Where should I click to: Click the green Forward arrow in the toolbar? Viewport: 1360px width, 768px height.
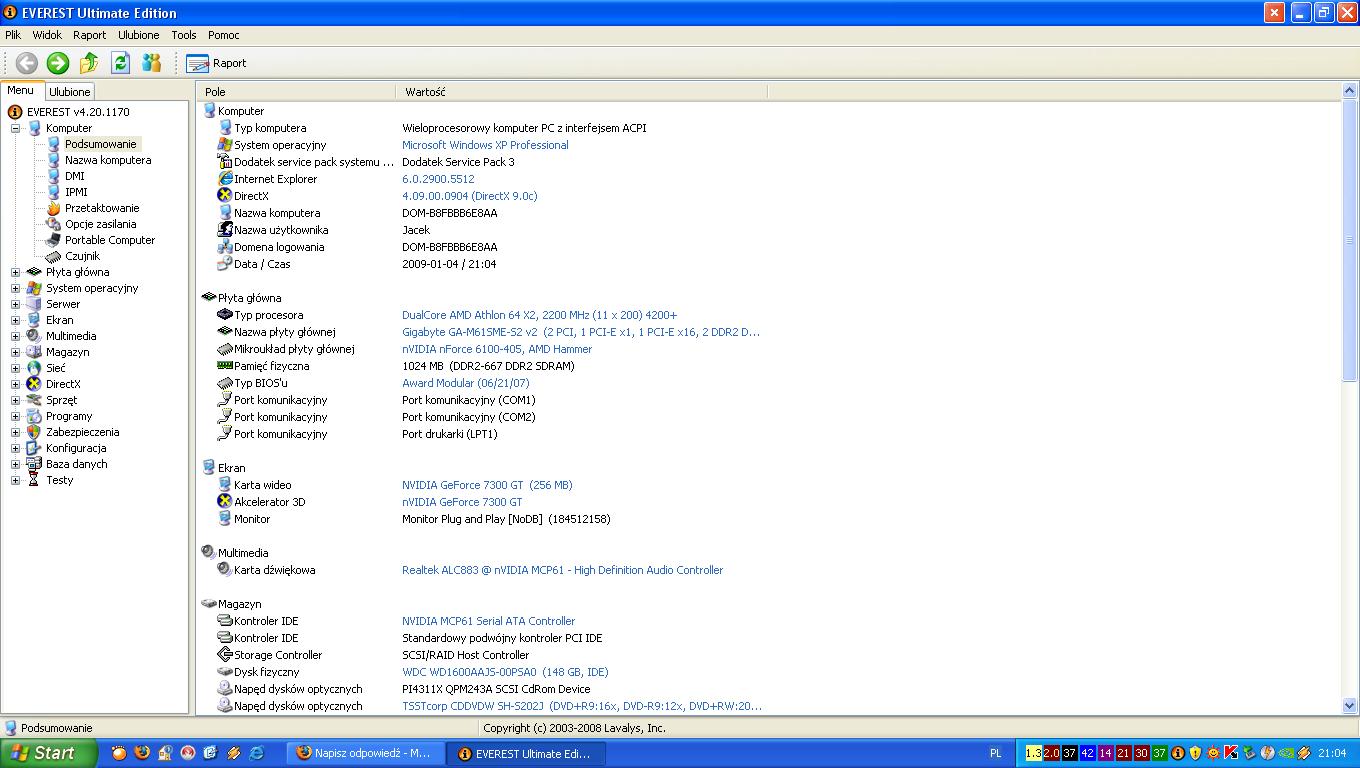58,63
